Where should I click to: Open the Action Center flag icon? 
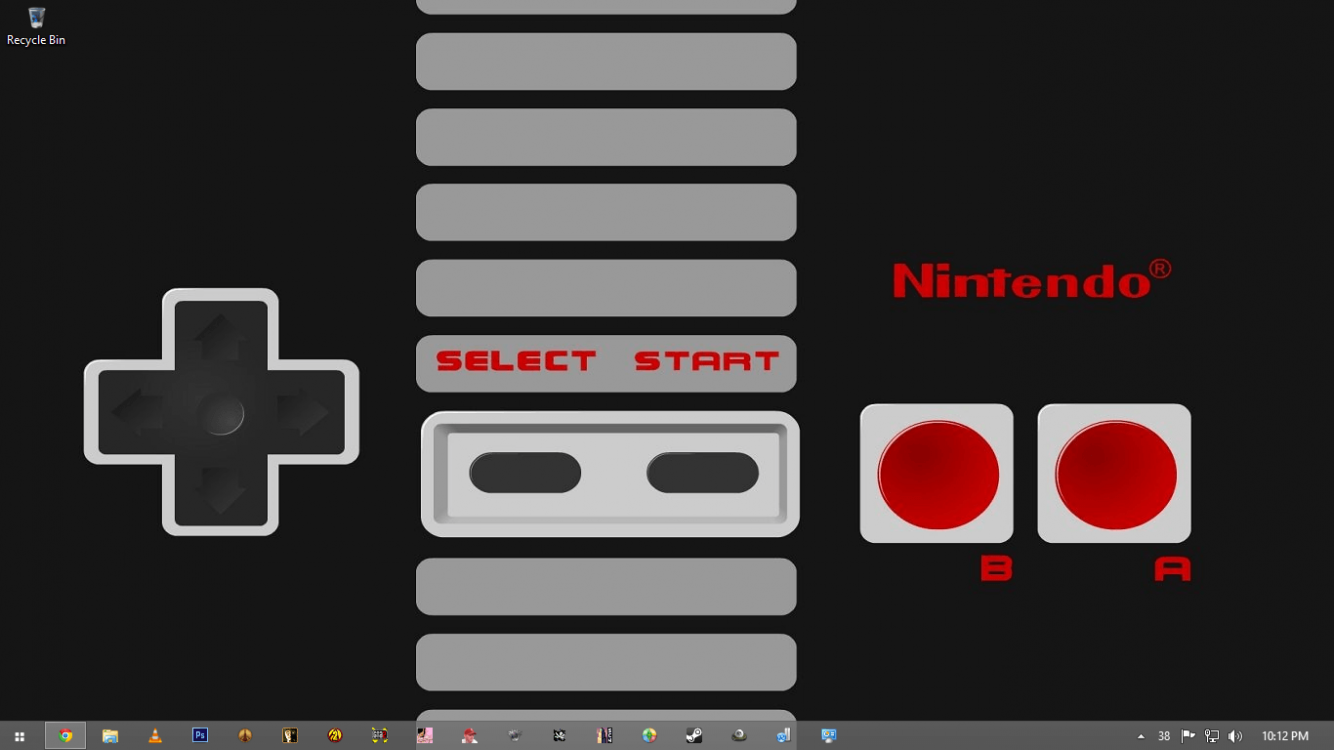tap(1188, 737)
